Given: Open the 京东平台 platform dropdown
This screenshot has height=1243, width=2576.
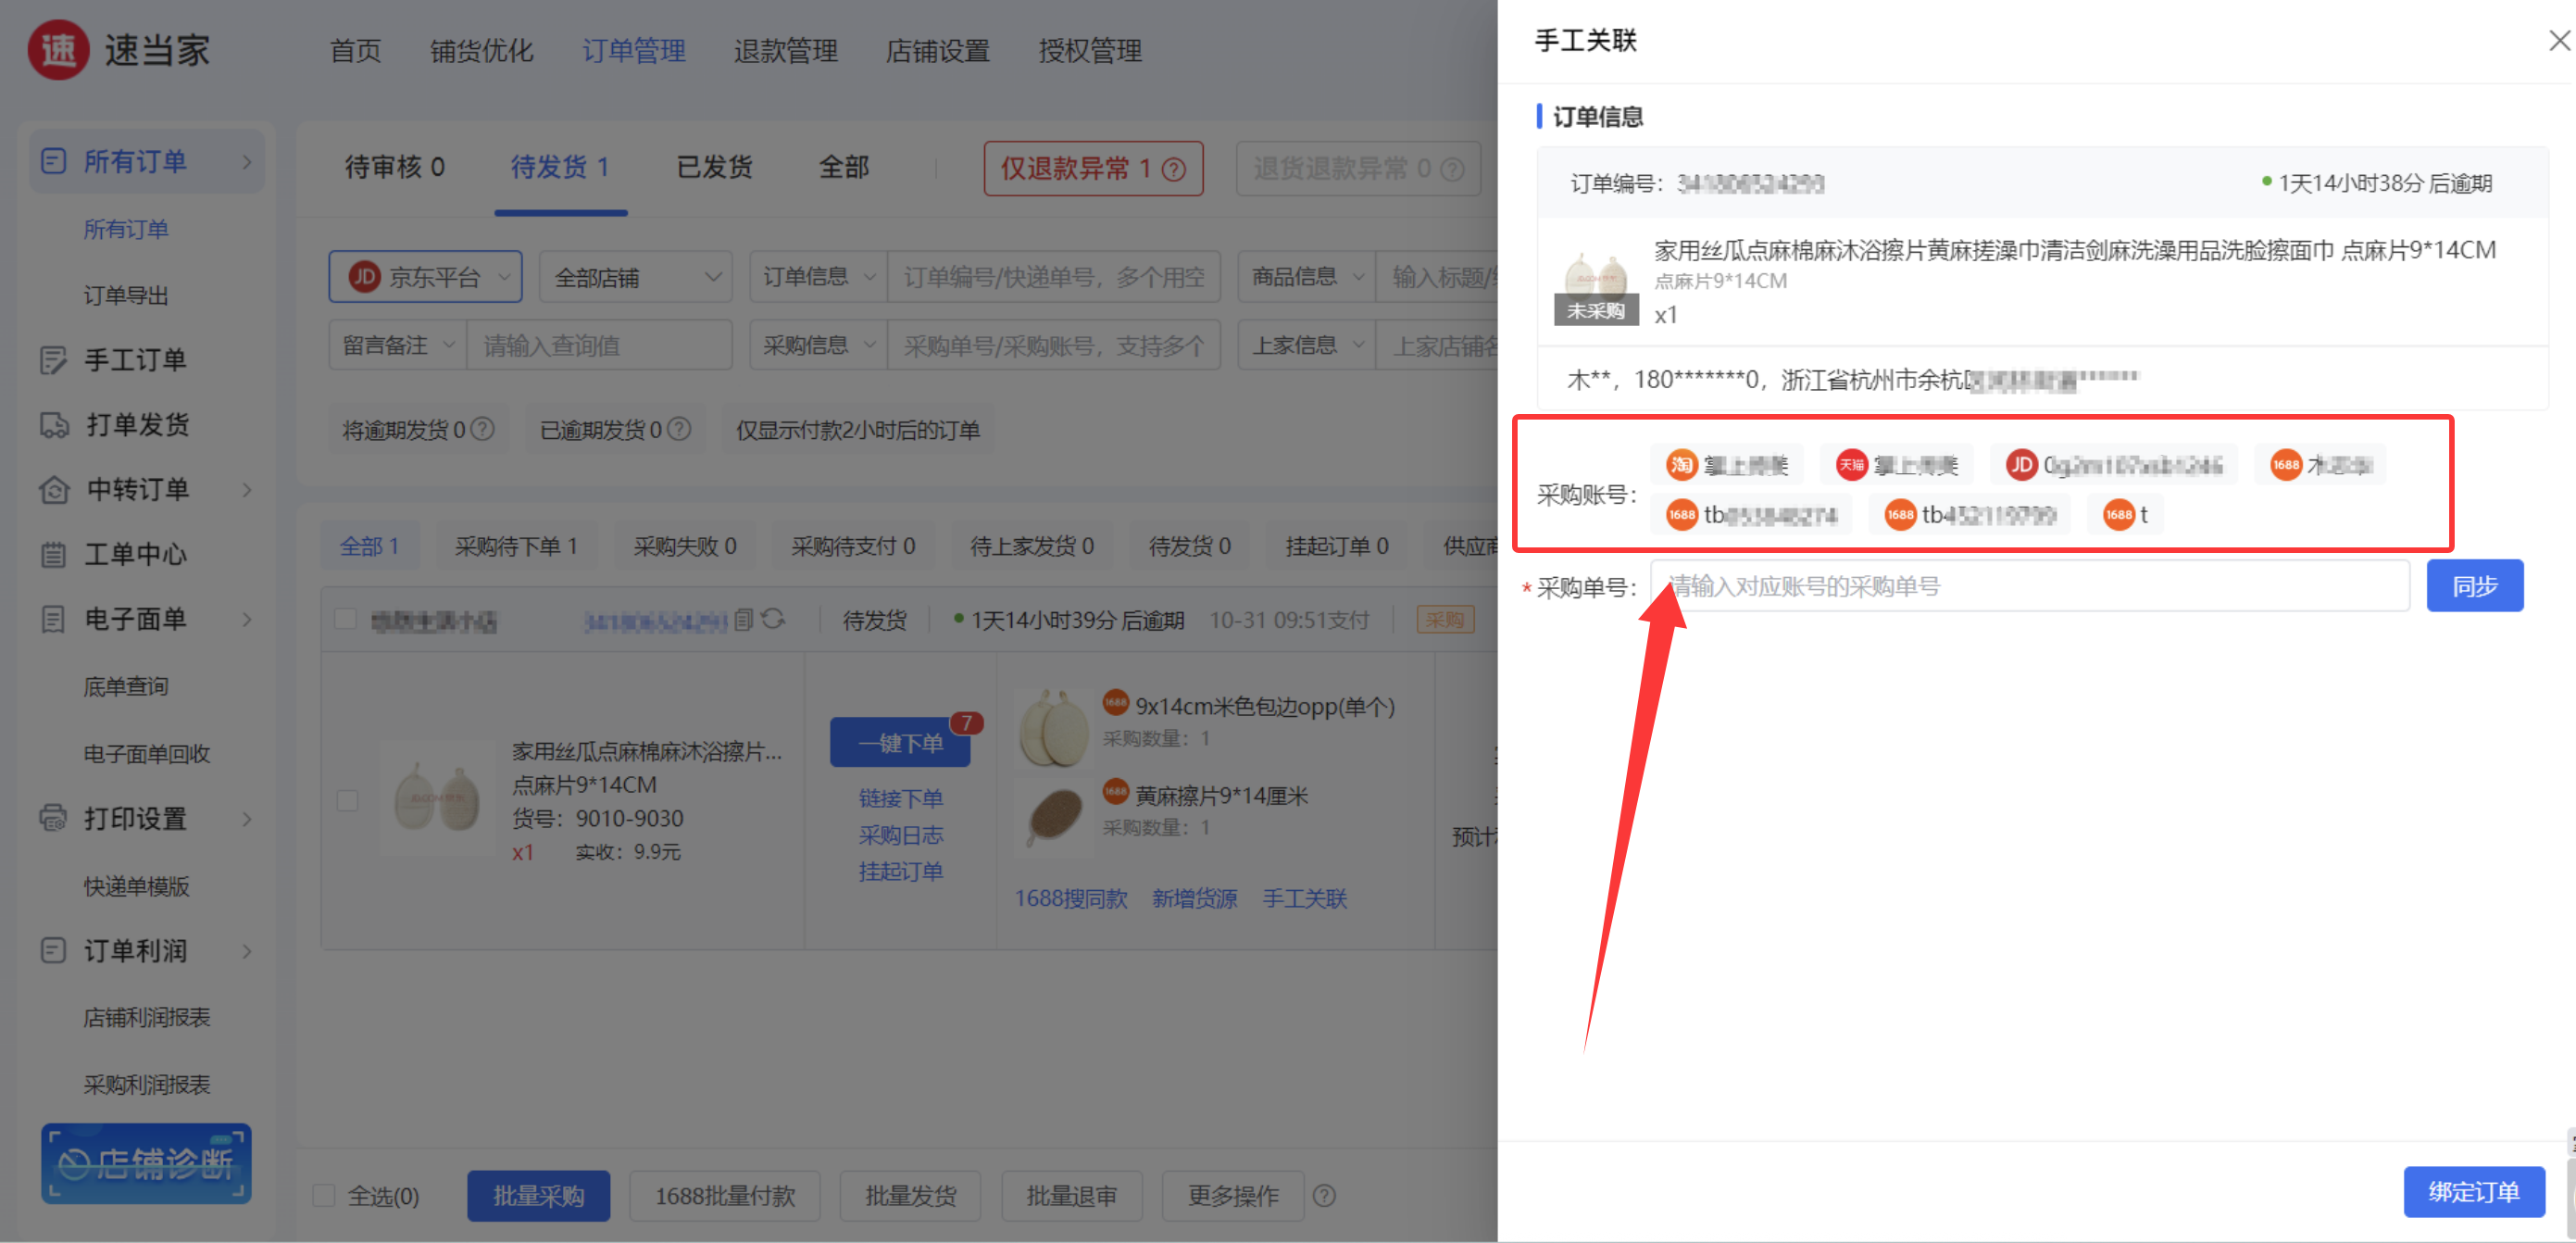Looking at the screenshot, I should point(426,277).
